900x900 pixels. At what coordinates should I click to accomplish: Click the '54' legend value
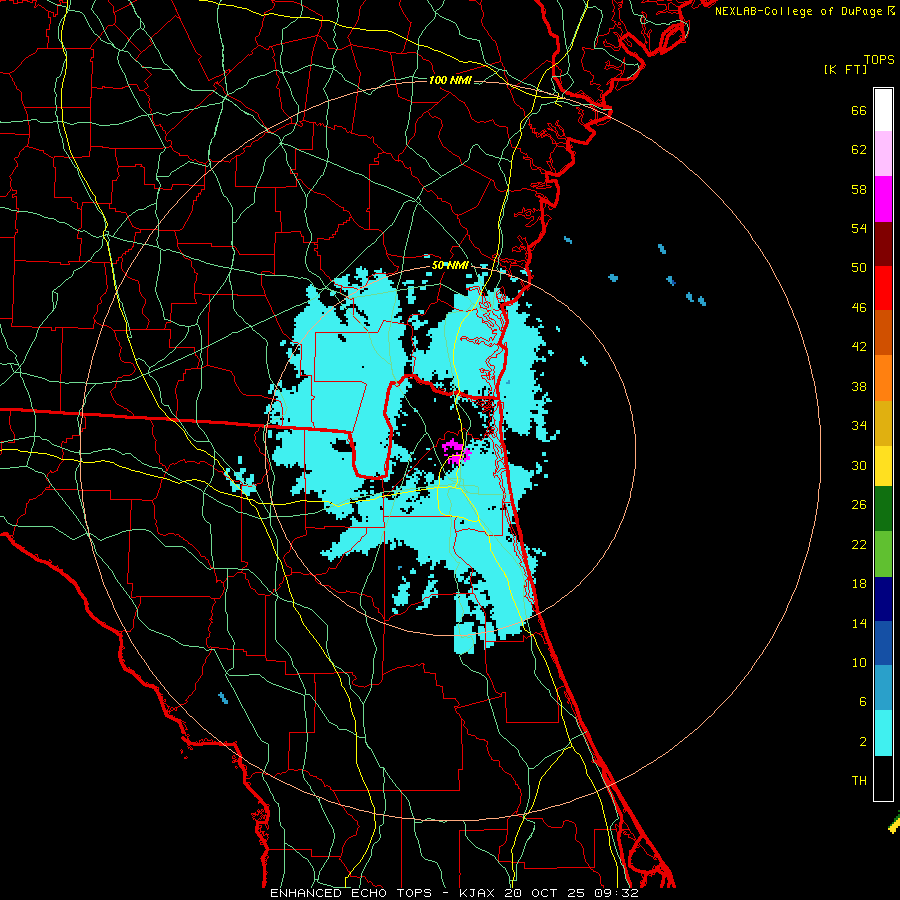[859, 228]
